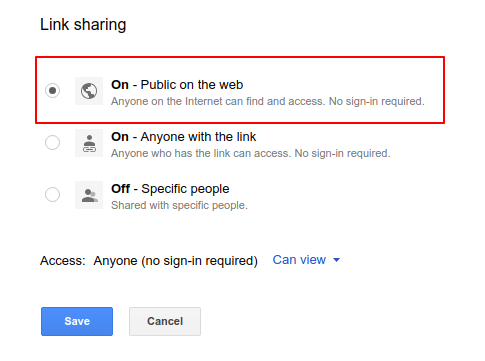The width and height of the screenshot is (485, 361).
Task: Click the 'Access:' label
Action: (63, 261)
